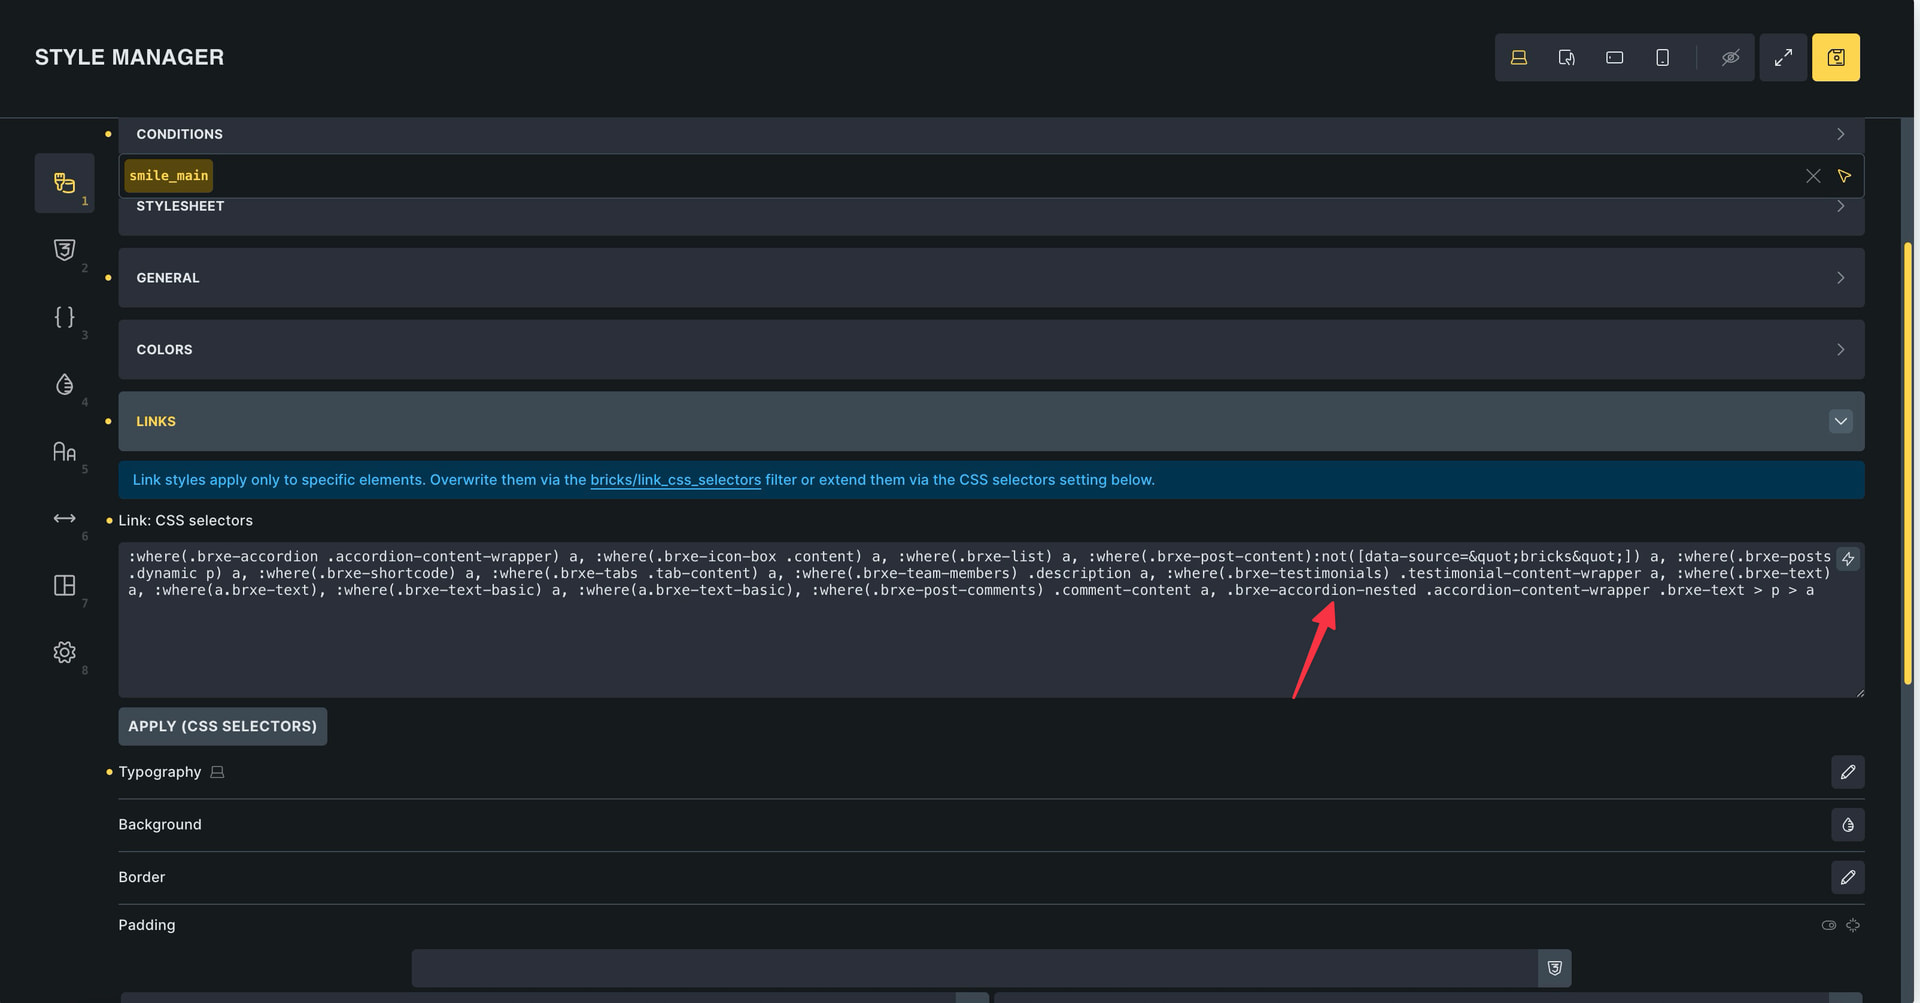The height and width of the screenshot is (1003, 1920).
Task: Click APPLY (CSS SELECTORS) button
Action: 222,726
